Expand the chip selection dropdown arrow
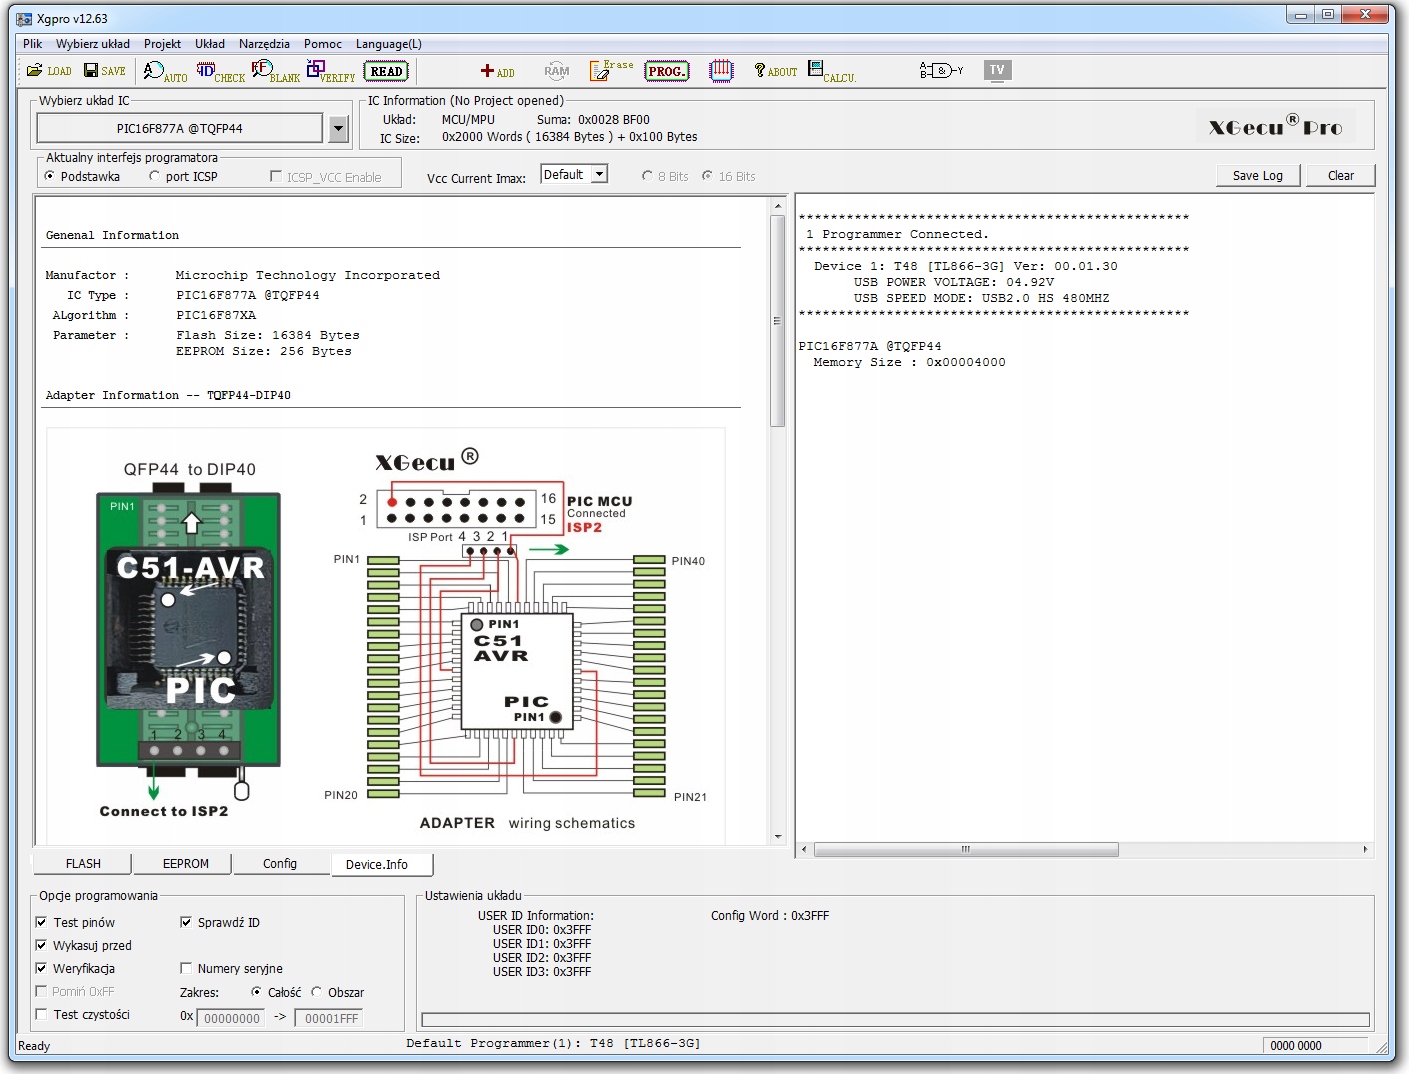The image size is (1409, 1074). tap(338, 128)
